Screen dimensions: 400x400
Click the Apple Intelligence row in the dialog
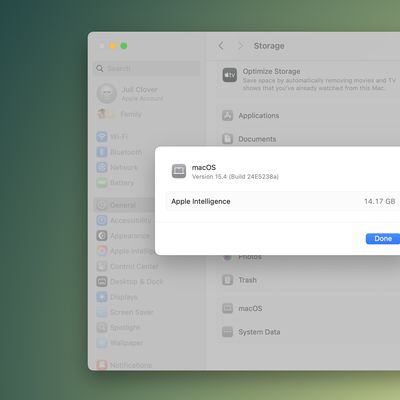pos(283,201)
